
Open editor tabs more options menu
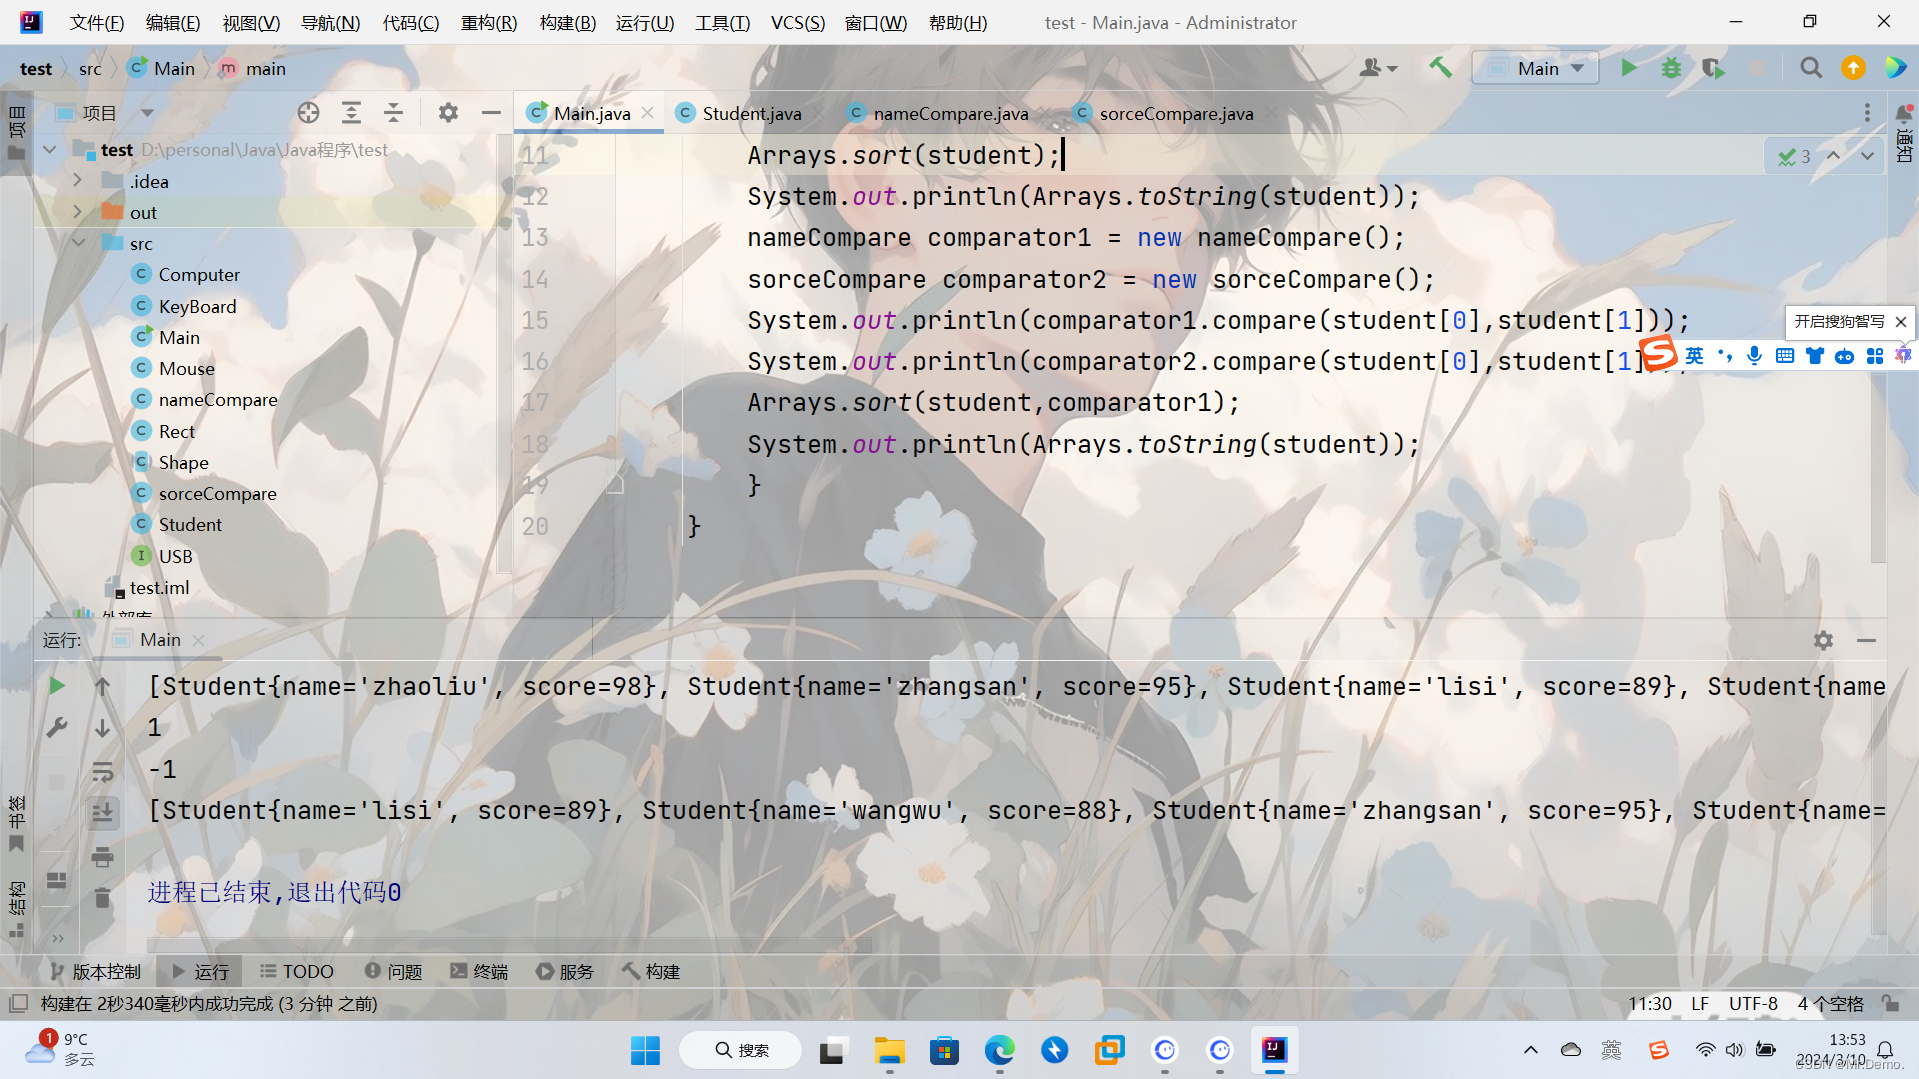1866,113
